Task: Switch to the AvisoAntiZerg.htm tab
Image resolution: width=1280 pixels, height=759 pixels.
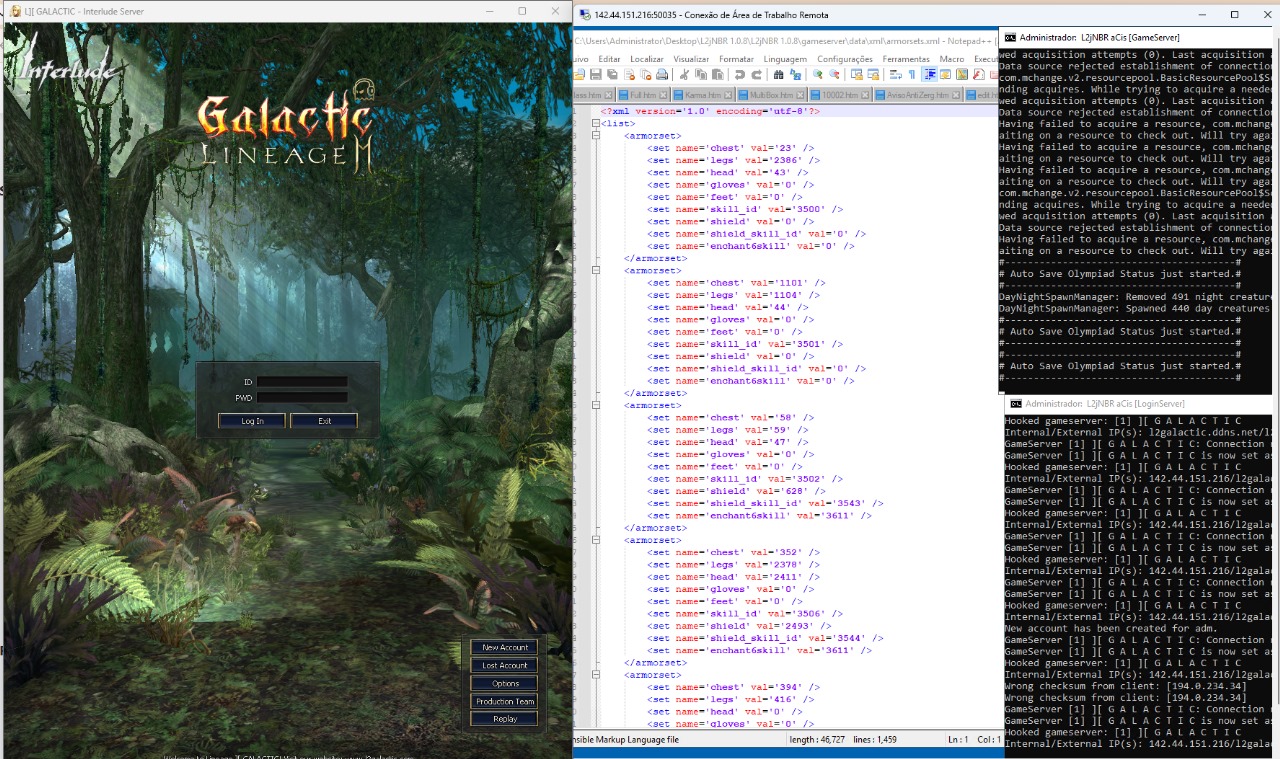Action: coord(918,95)
